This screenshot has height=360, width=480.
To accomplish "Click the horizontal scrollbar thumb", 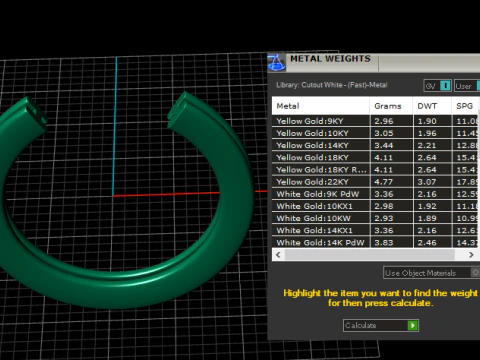I will (370, 255).
